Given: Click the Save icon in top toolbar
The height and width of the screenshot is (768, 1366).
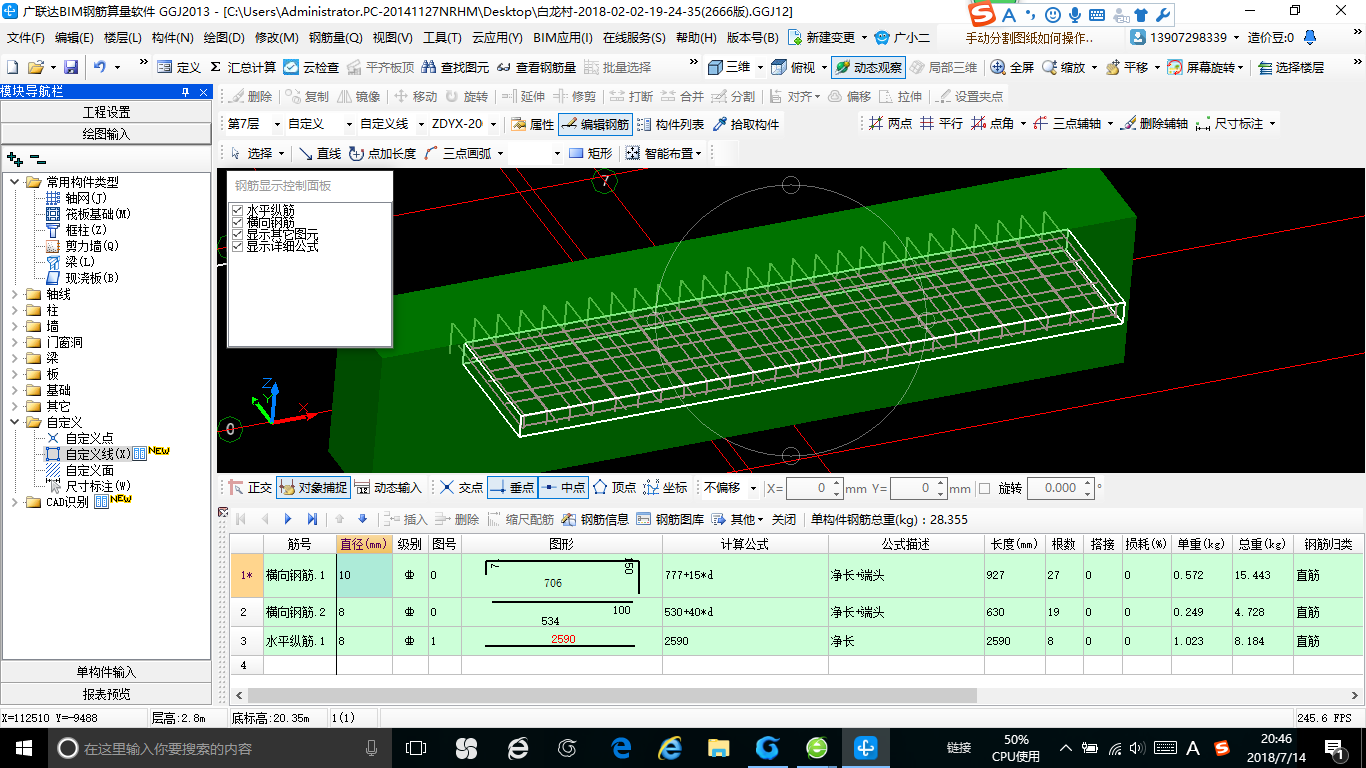Looking at the screenshot, I should click(x=71, y=67).
